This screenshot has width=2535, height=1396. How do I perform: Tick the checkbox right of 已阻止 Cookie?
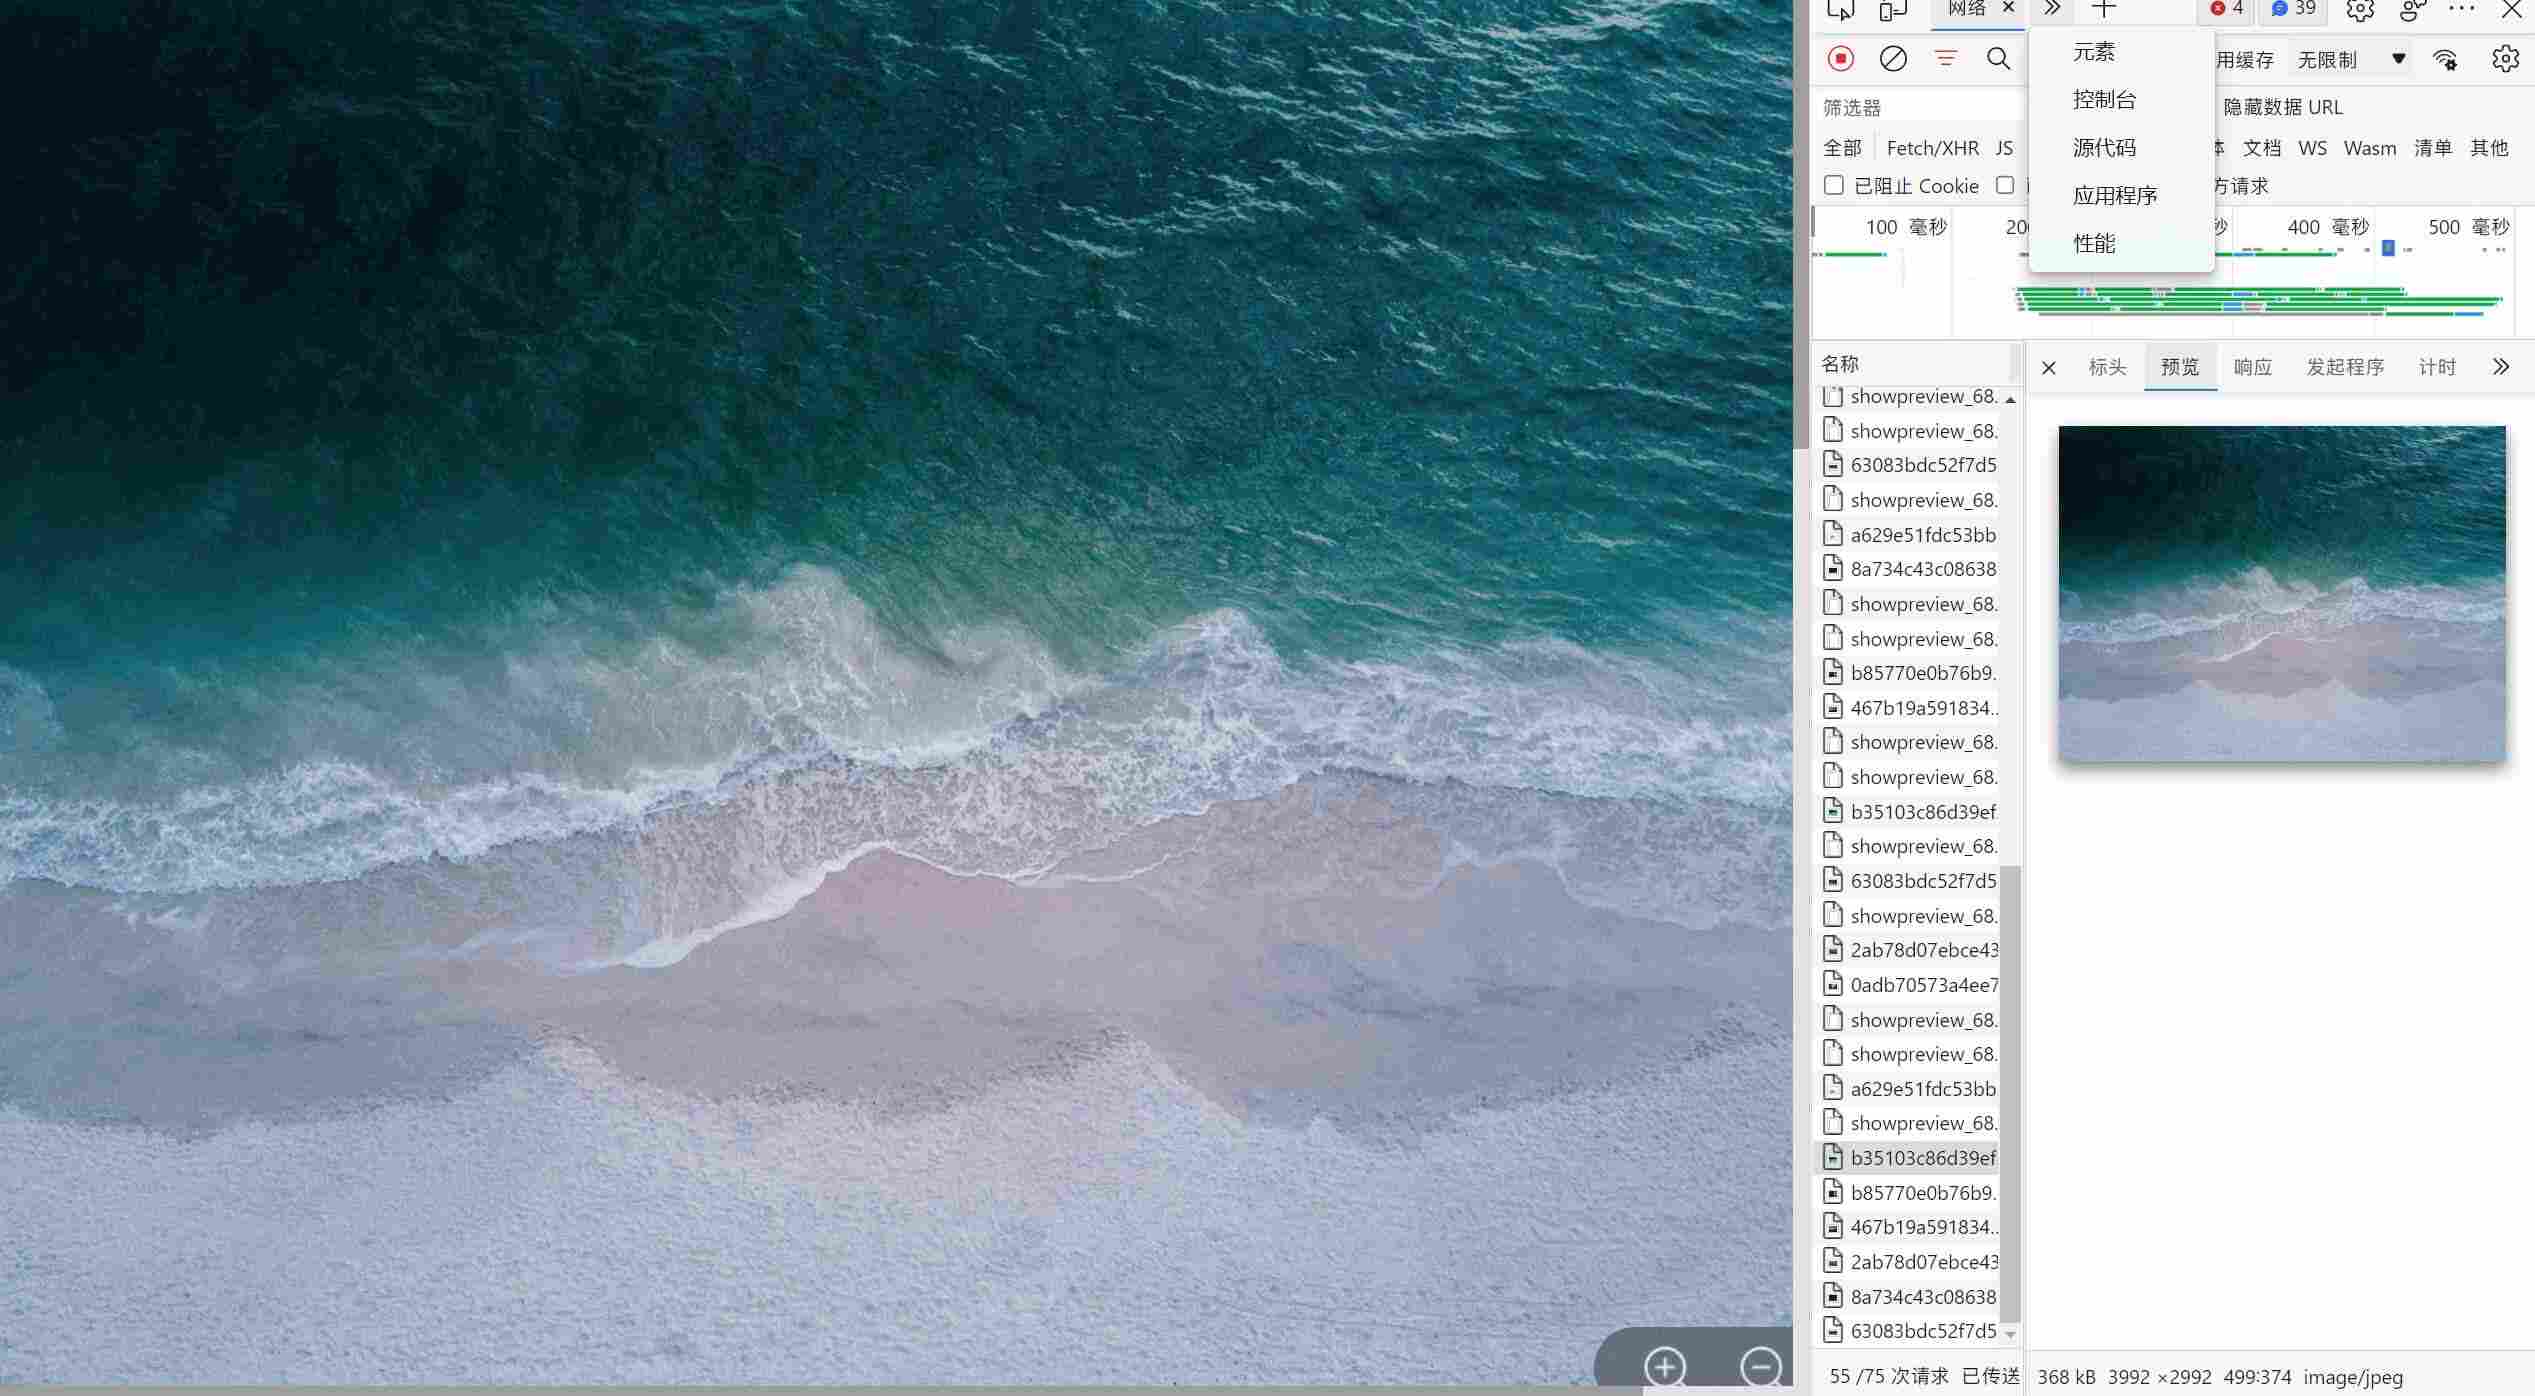click(x=2004, y=185)
